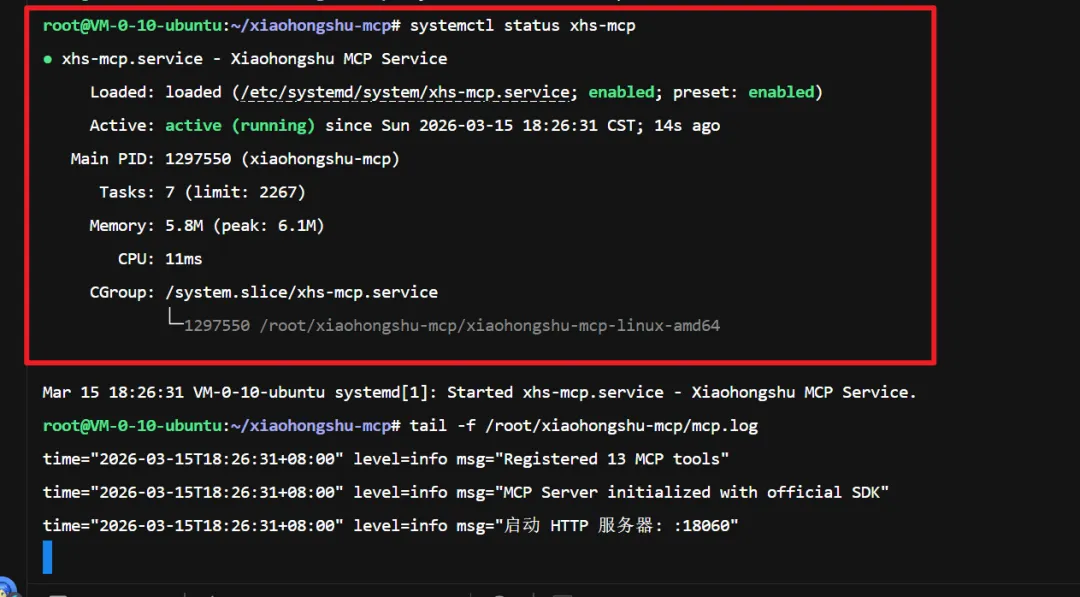Click the '(limit: 2267)' text

(245, 192)
